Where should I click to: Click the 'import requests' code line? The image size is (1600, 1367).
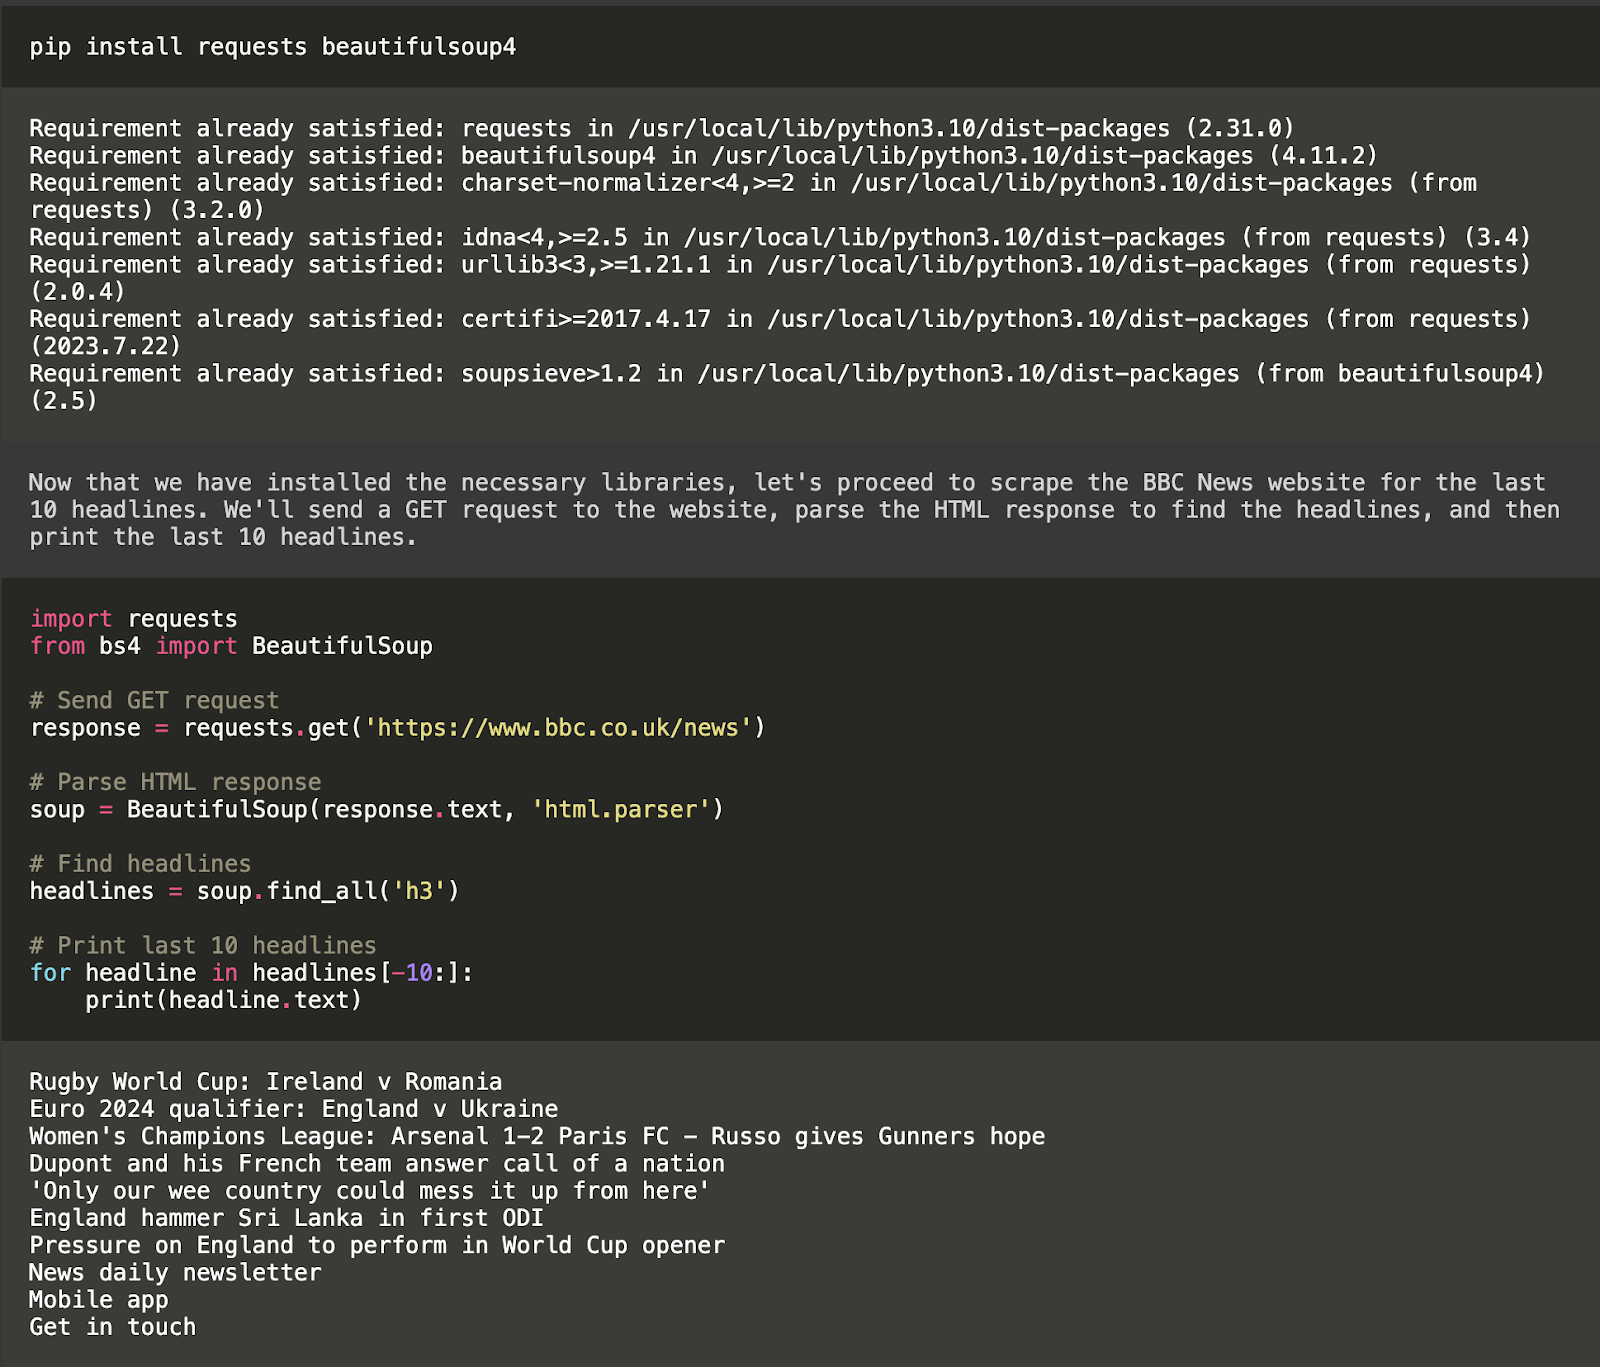coord(134,619)
